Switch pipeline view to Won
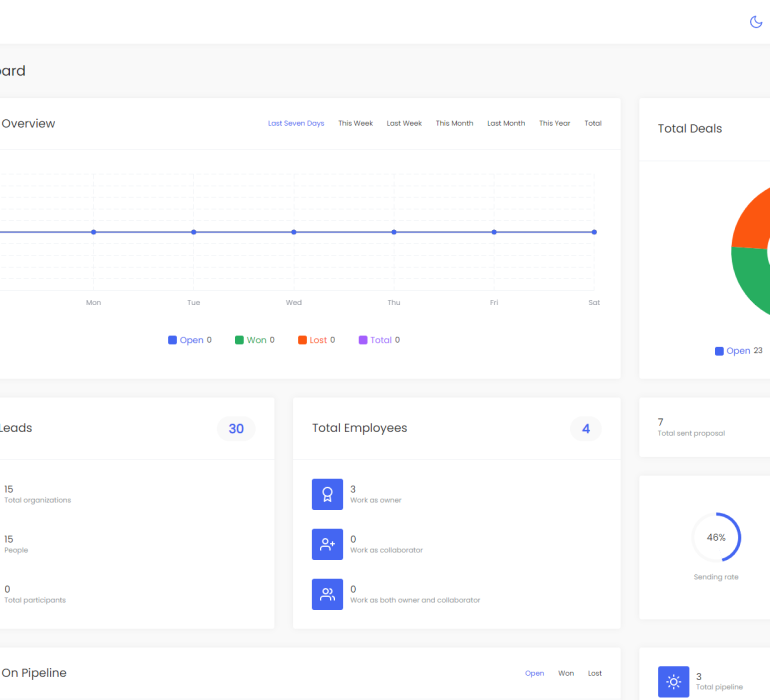Screen dimensions: 770x700 click(x=566, y=673)
